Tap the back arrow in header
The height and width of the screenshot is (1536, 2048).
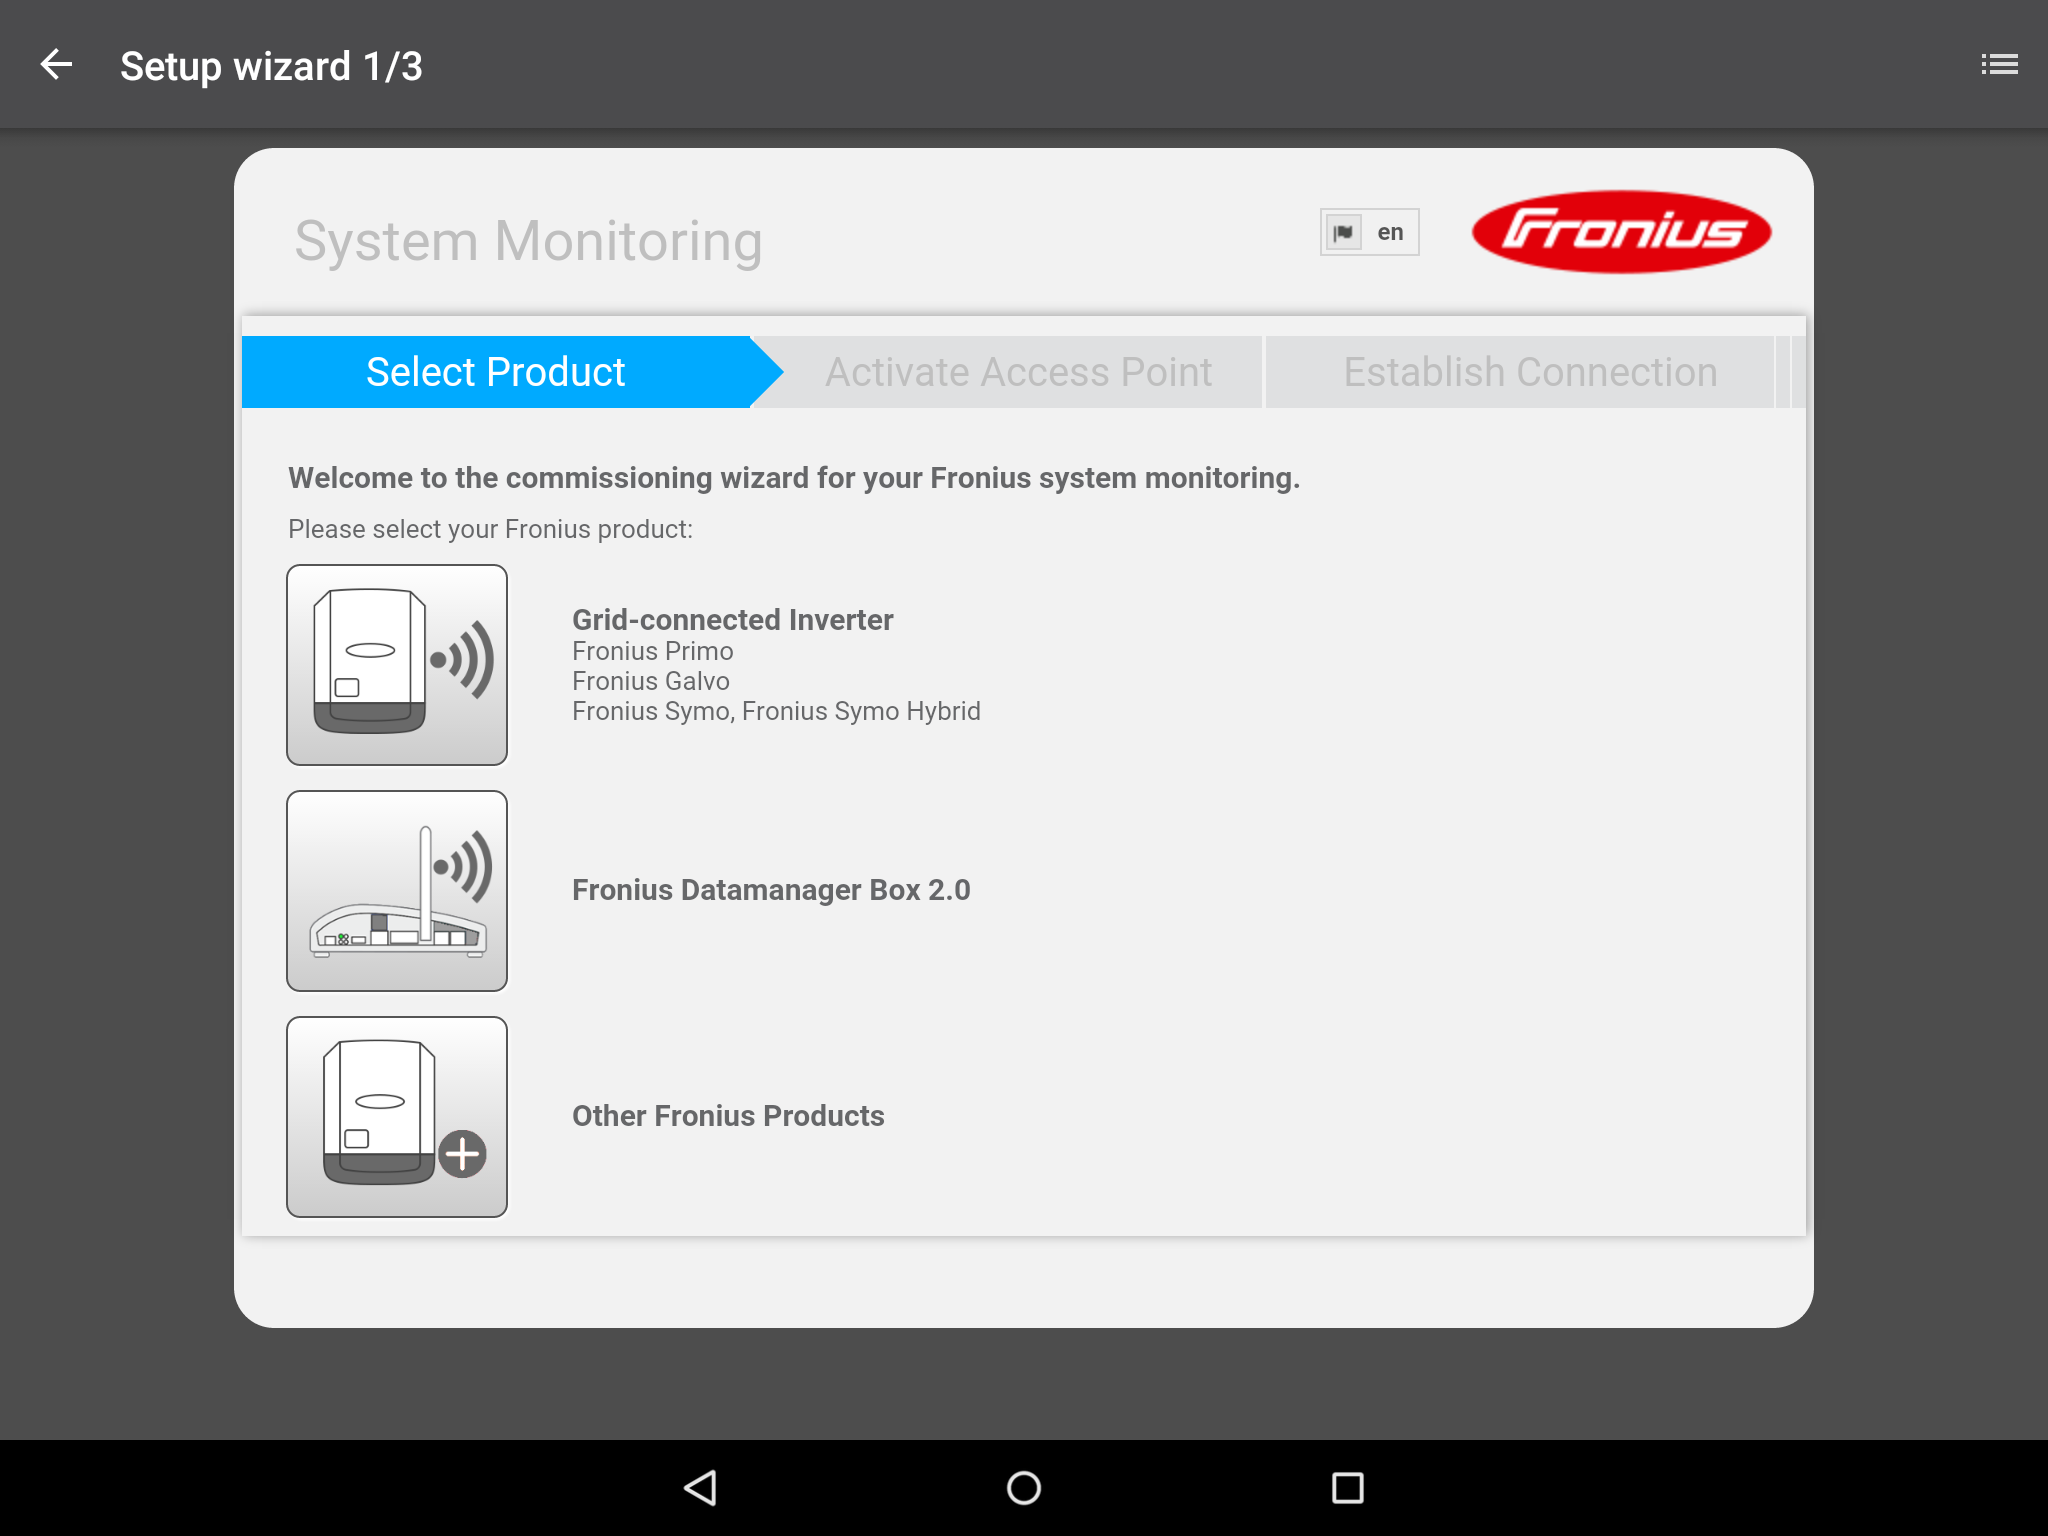click(56, 65)
